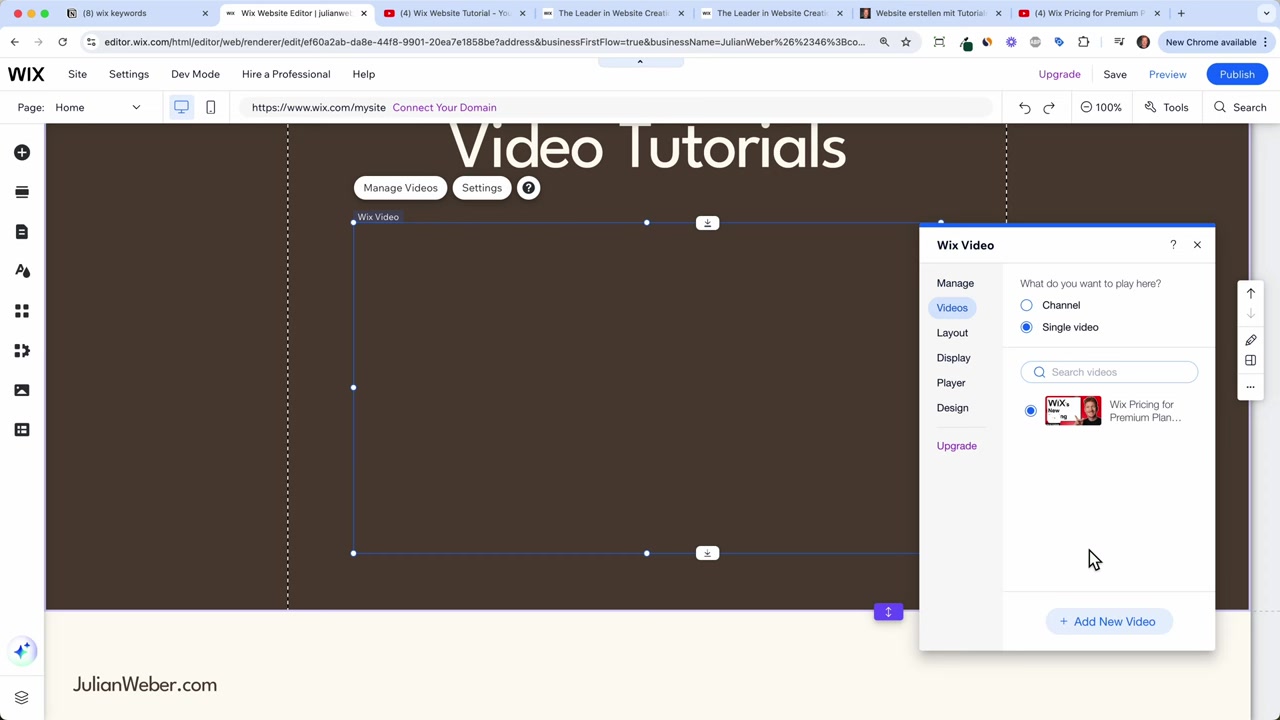This screenshot has height=720, width=1280.
Task: Open the Page Home dropdown
Action: pyautogui.click(x=99, y=107)
